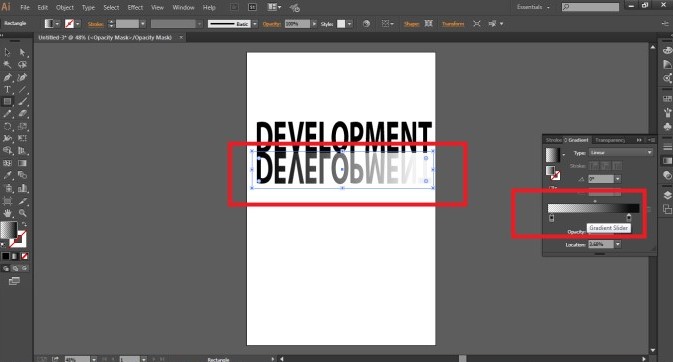Screen dimensions: 673x362
Task: Select the Artboard tool
Action: pyautogui.click(x=7, y=201)
